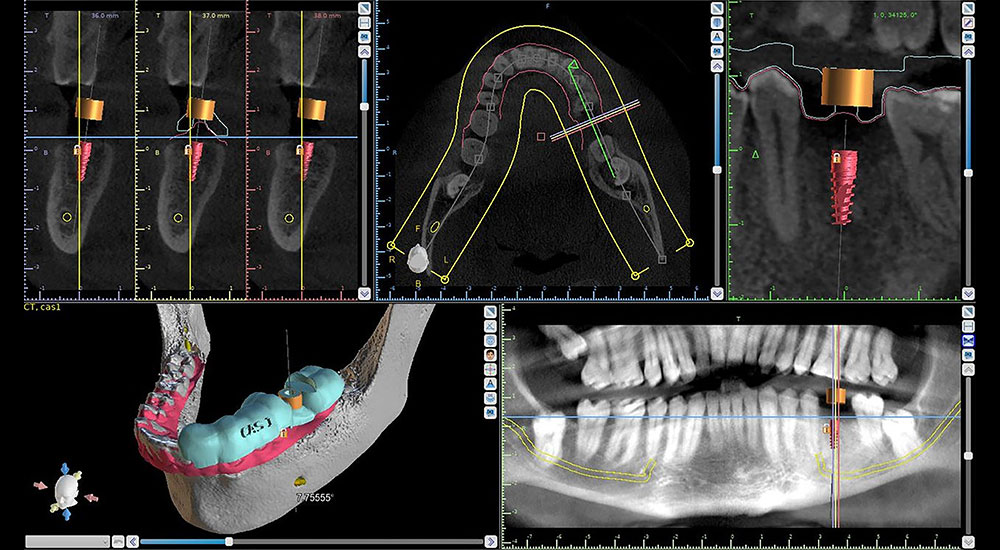Screen dimensions: 1000x550
Task: Click the binoculars icon in 3D view toolbar
Action: point(490,413)
